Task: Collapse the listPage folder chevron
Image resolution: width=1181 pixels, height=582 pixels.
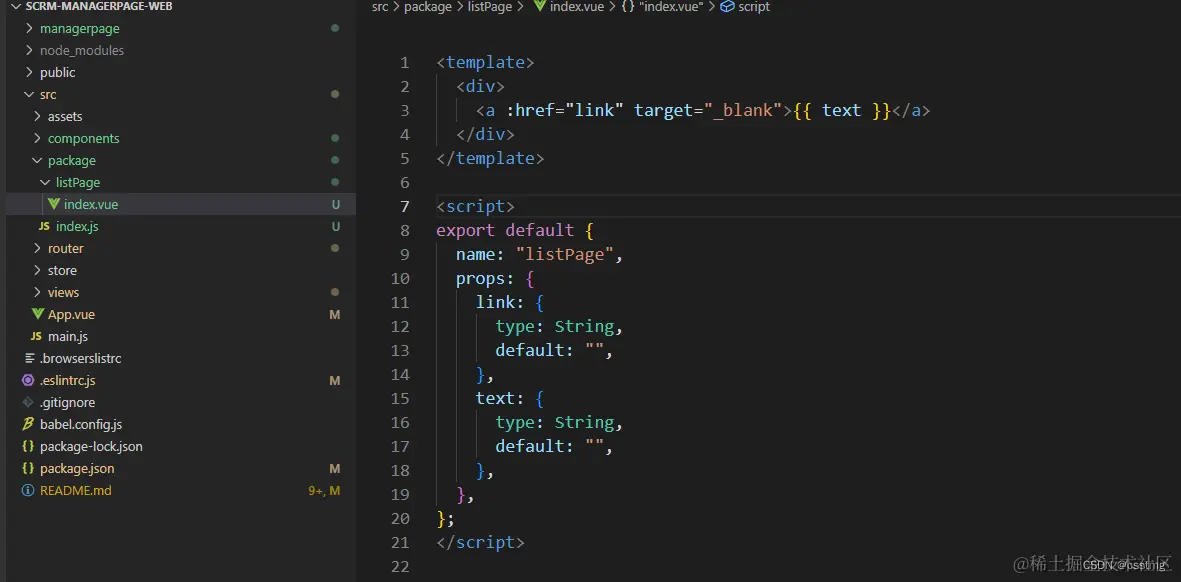Action: pyautogui.click(x=45, y=182)
